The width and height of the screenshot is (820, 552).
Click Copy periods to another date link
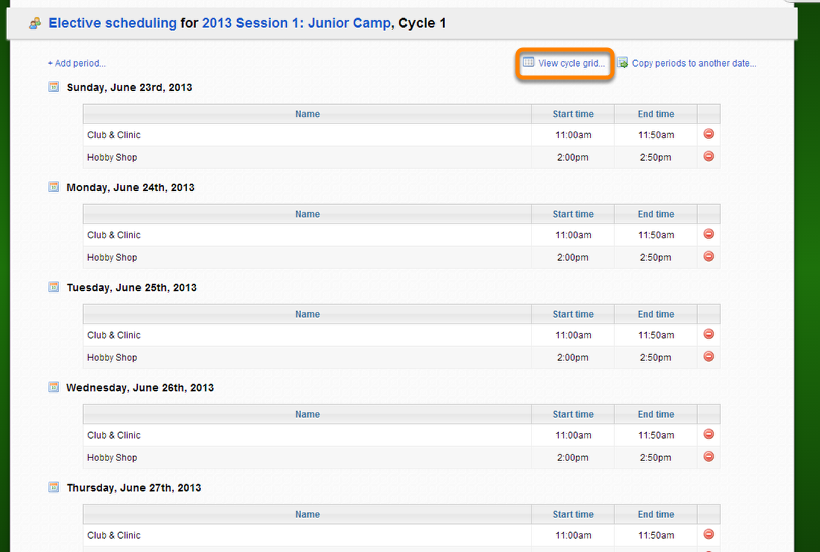(694, 63)
